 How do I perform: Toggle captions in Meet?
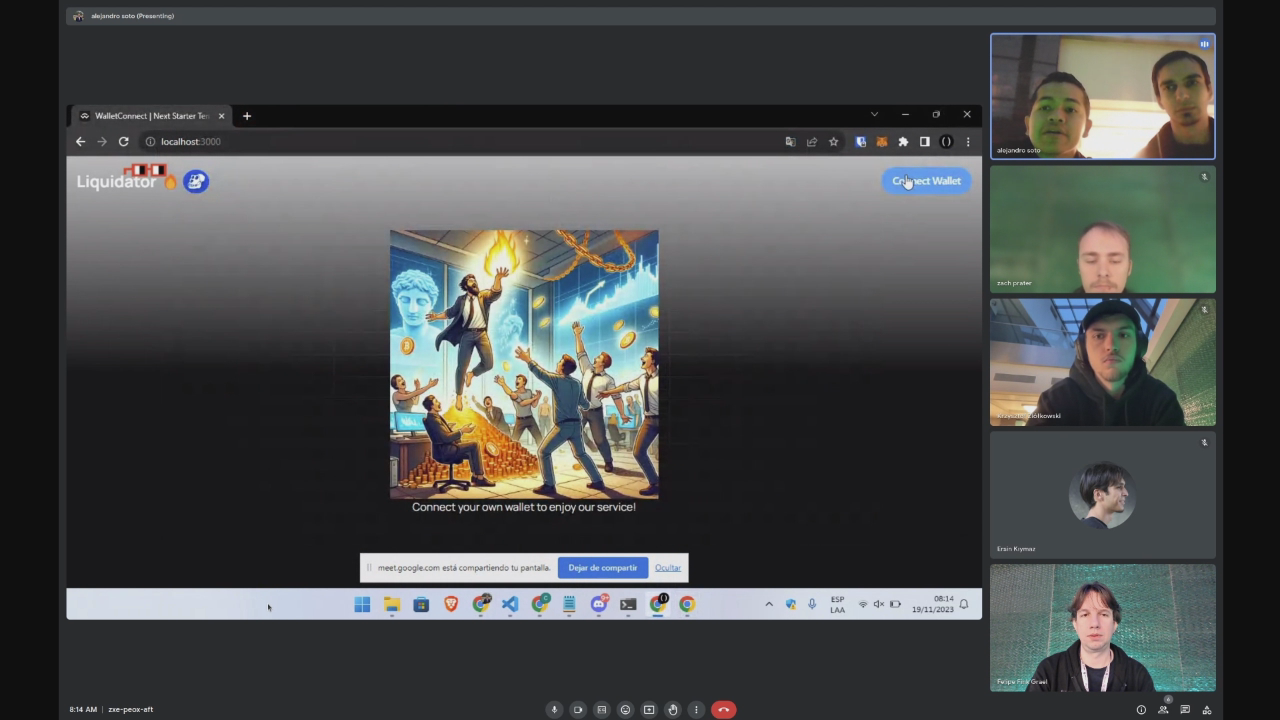[601, 710]
